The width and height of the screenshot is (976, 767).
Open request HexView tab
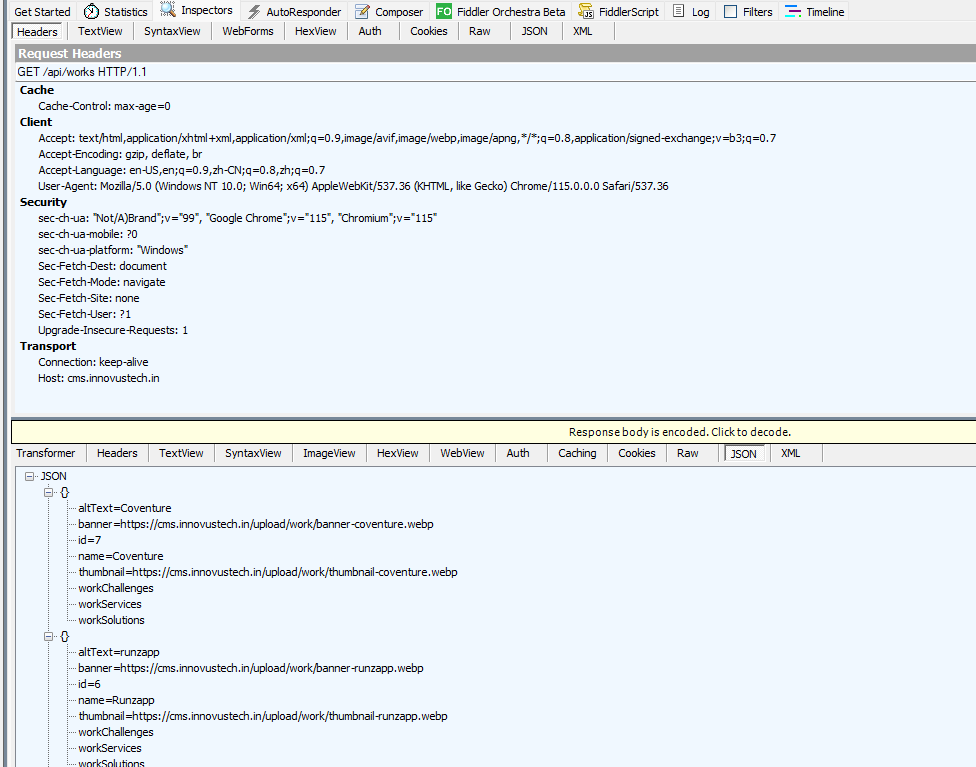tap(316, 31)
